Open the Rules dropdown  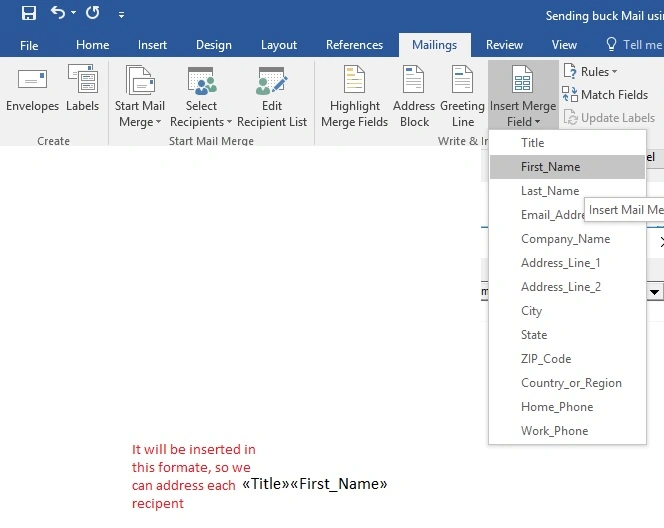pos(591,72)
